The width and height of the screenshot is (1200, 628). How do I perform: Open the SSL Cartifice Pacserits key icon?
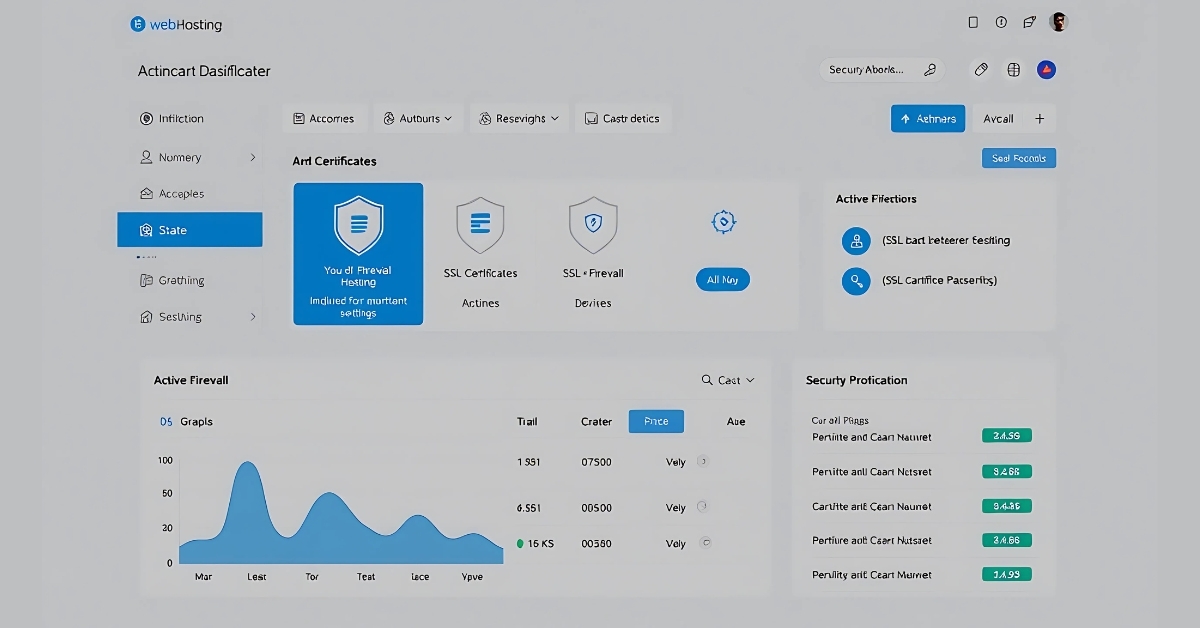(855, 281)
